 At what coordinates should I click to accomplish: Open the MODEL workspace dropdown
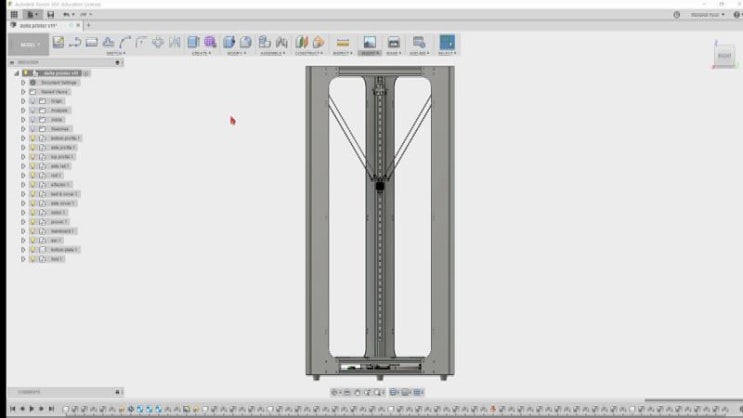coord(28,44)
